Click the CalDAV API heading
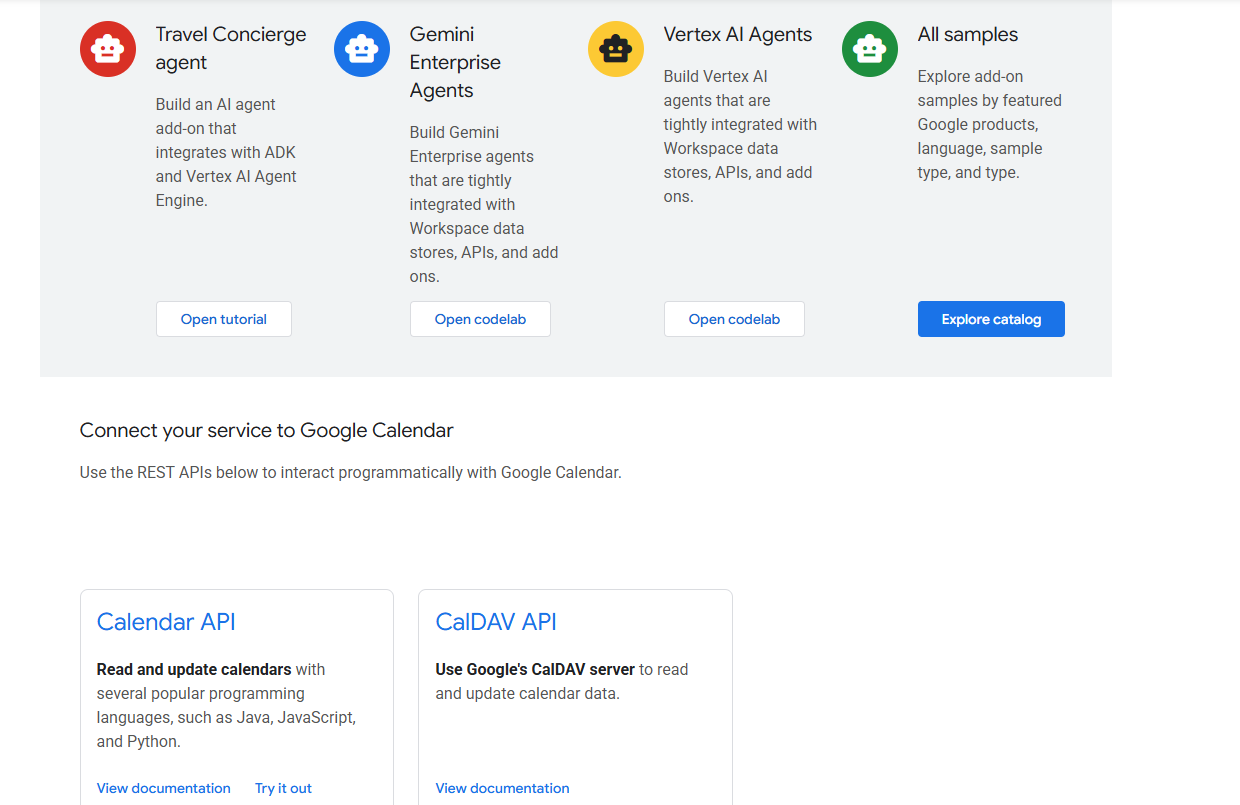The image size is (1240, 805). tap(496, 621)
